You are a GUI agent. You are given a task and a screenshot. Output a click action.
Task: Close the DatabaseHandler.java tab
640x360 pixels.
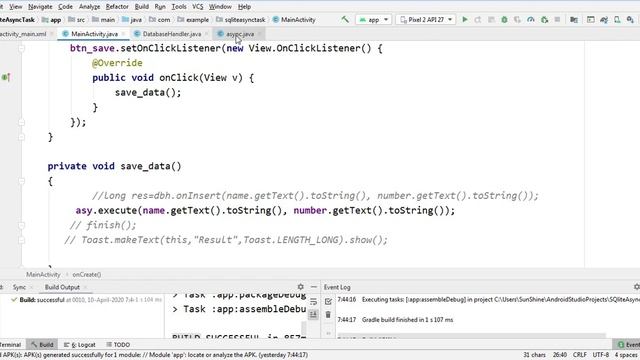[x=206, y=34]
